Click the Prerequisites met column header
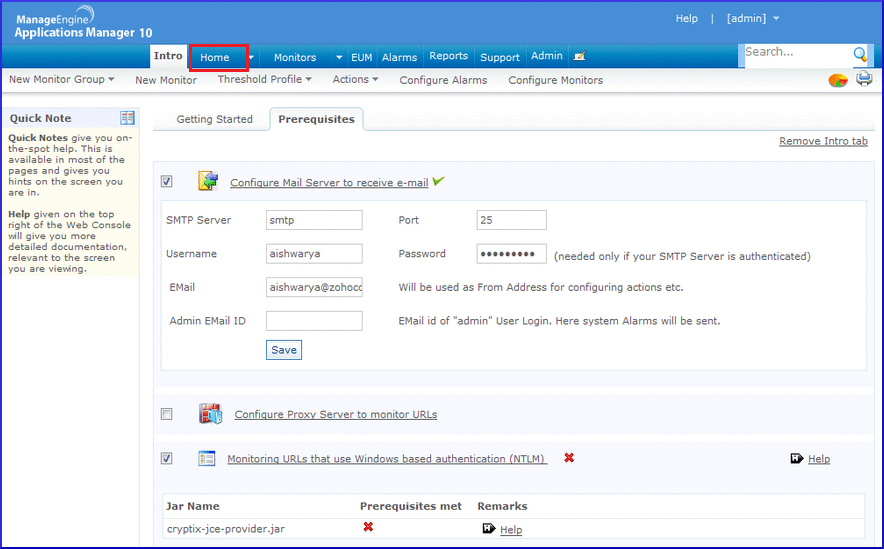884x549 pixels. tap(410, 506)
